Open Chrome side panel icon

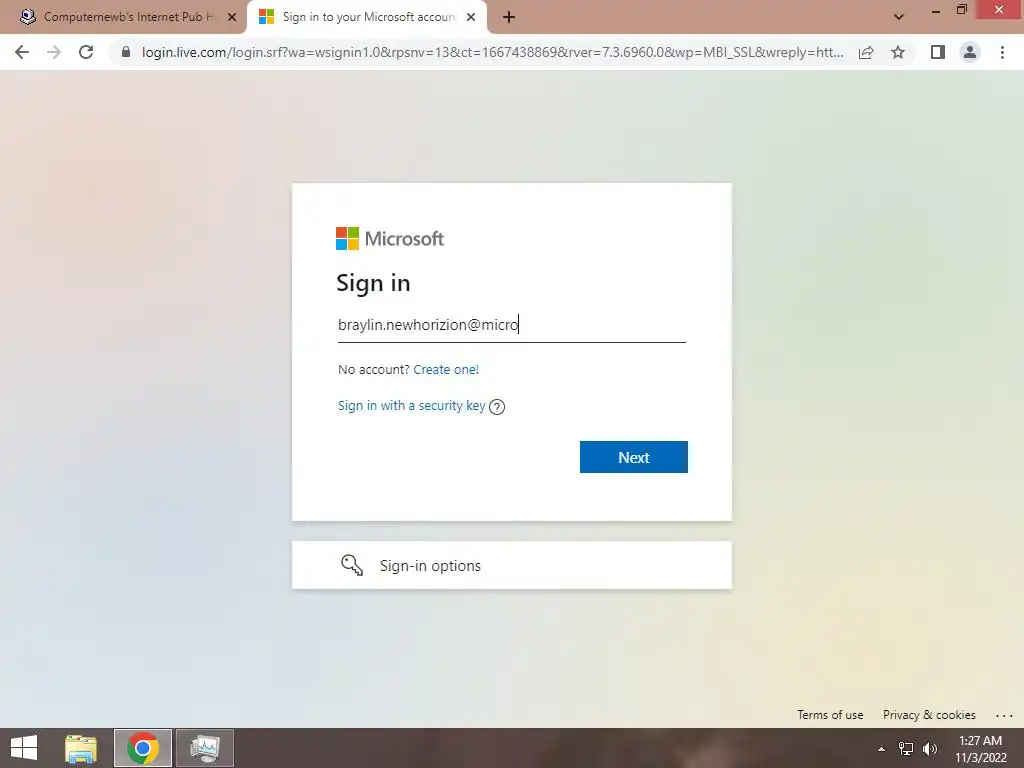(938, 52)
